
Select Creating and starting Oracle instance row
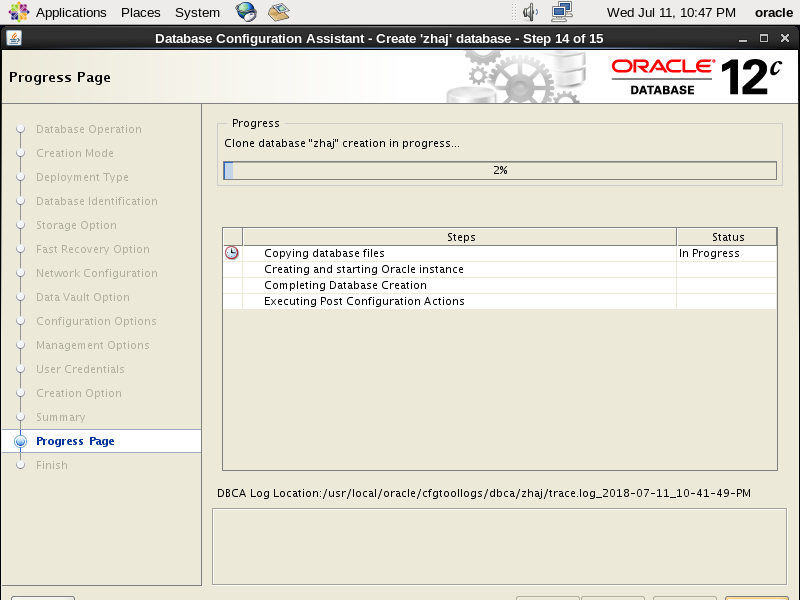tap(500, 269)
